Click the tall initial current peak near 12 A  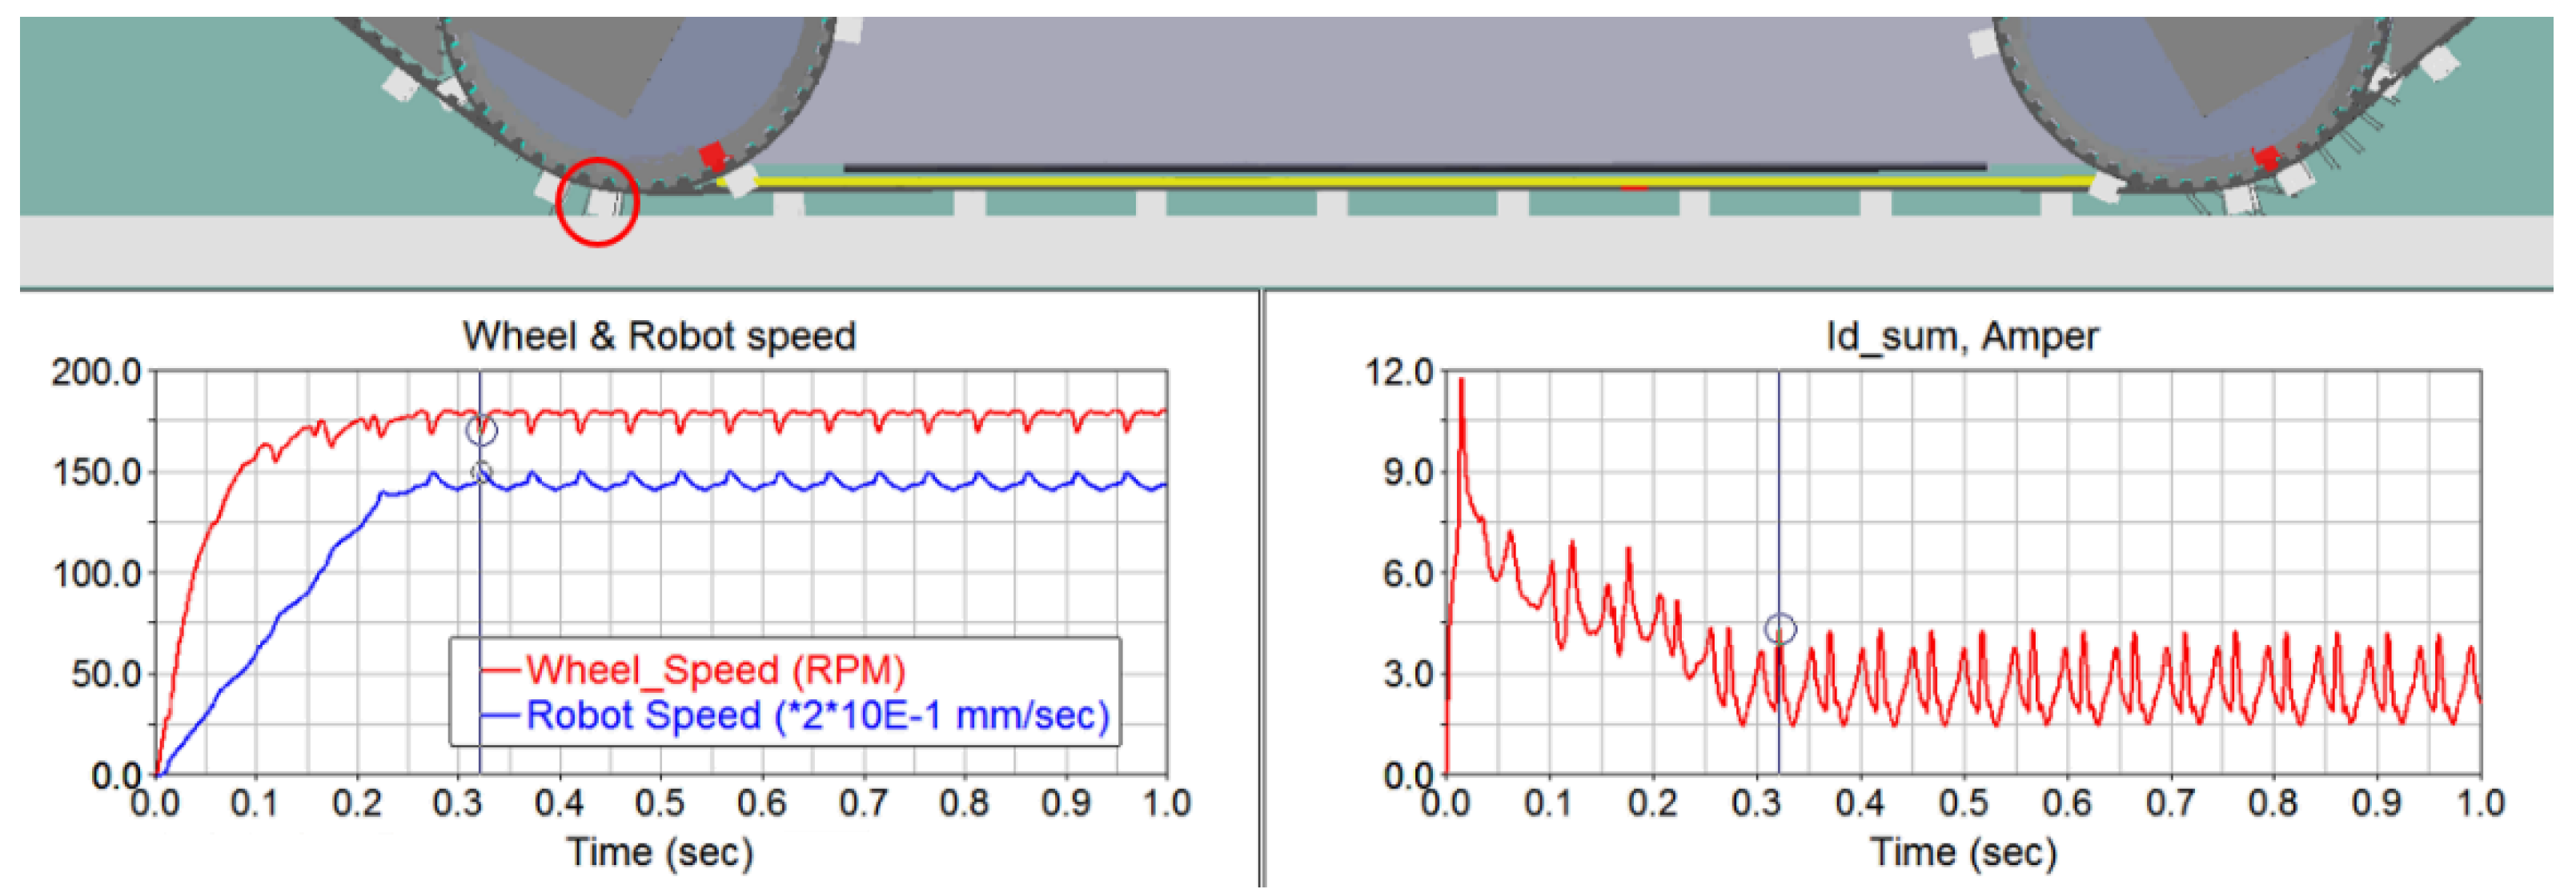click(x=1461, y=385)
